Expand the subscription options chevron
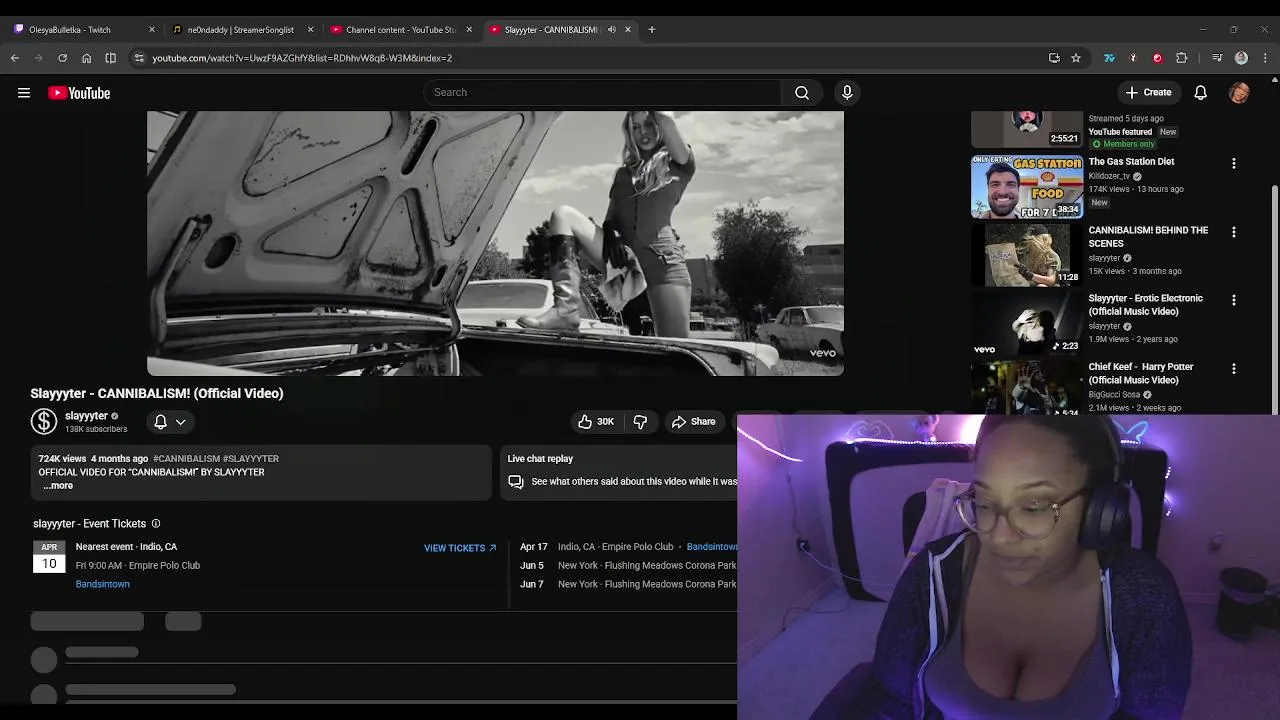1280x720 pixels. 181,422
